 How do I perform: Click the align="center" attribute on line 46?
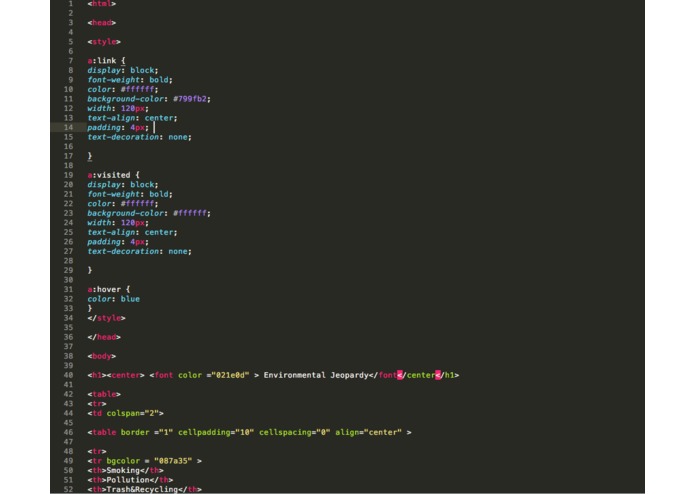(368, 432)
